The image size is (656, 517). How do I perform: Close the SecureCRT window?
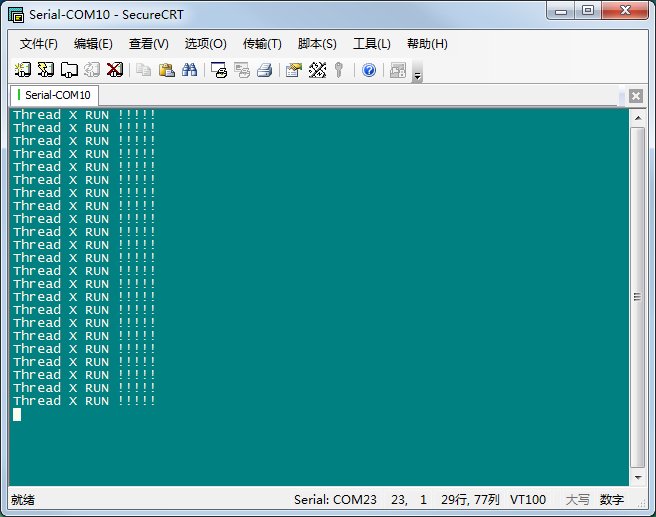625,11
